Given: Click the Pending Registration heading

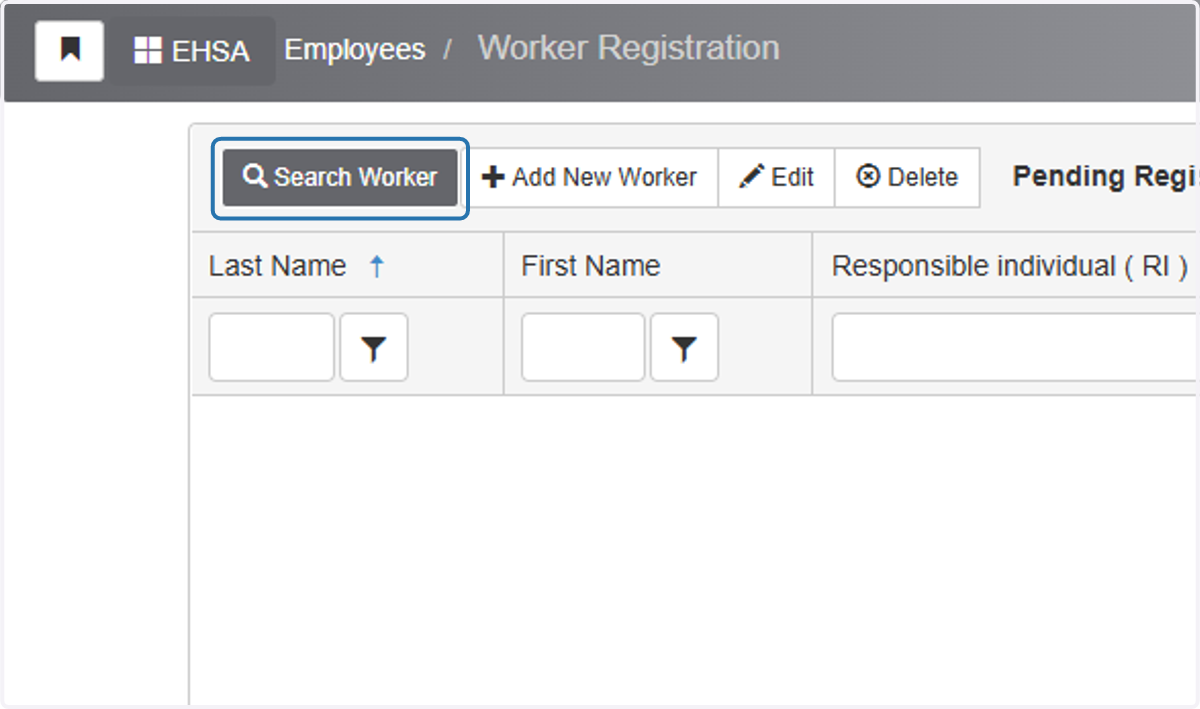Looking at the screenshot, I should [x=1105, y=176].
